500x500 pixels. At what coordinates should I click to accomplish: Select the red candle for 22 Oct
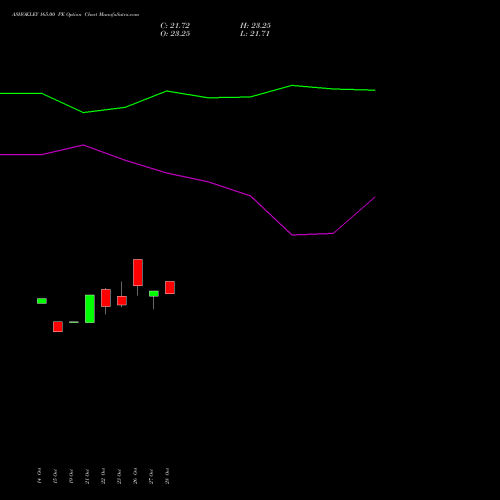click(106, 298)
